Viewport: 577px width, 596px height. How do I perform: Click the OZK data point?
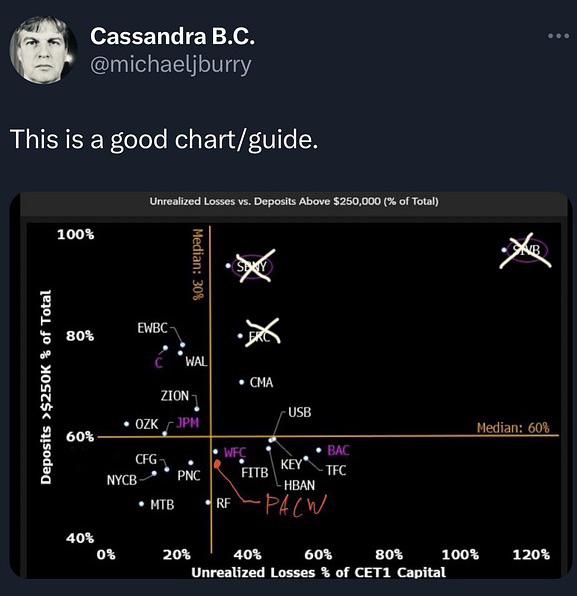[x=127, y=423]
